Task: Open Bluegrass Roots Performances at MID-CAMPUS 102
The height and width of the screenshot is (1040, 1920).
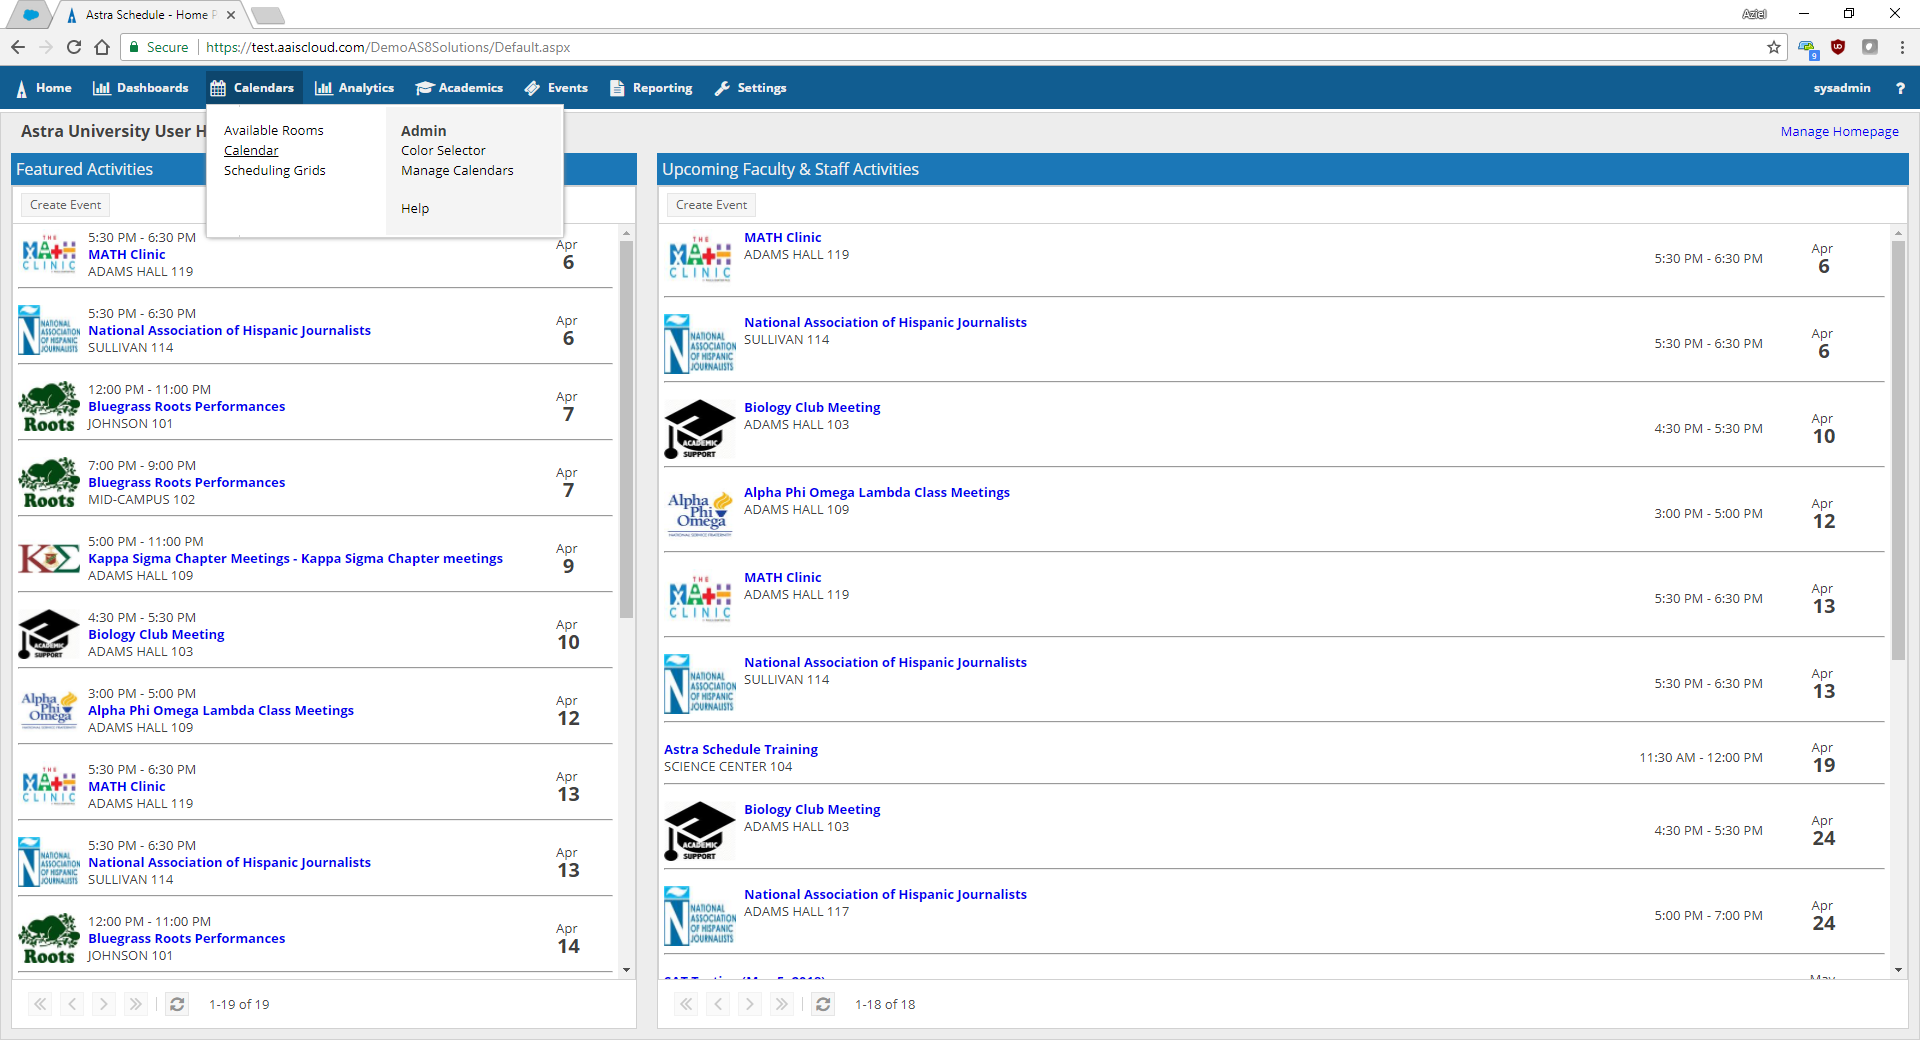Action: pyautogui.click(x=186, y=482)
